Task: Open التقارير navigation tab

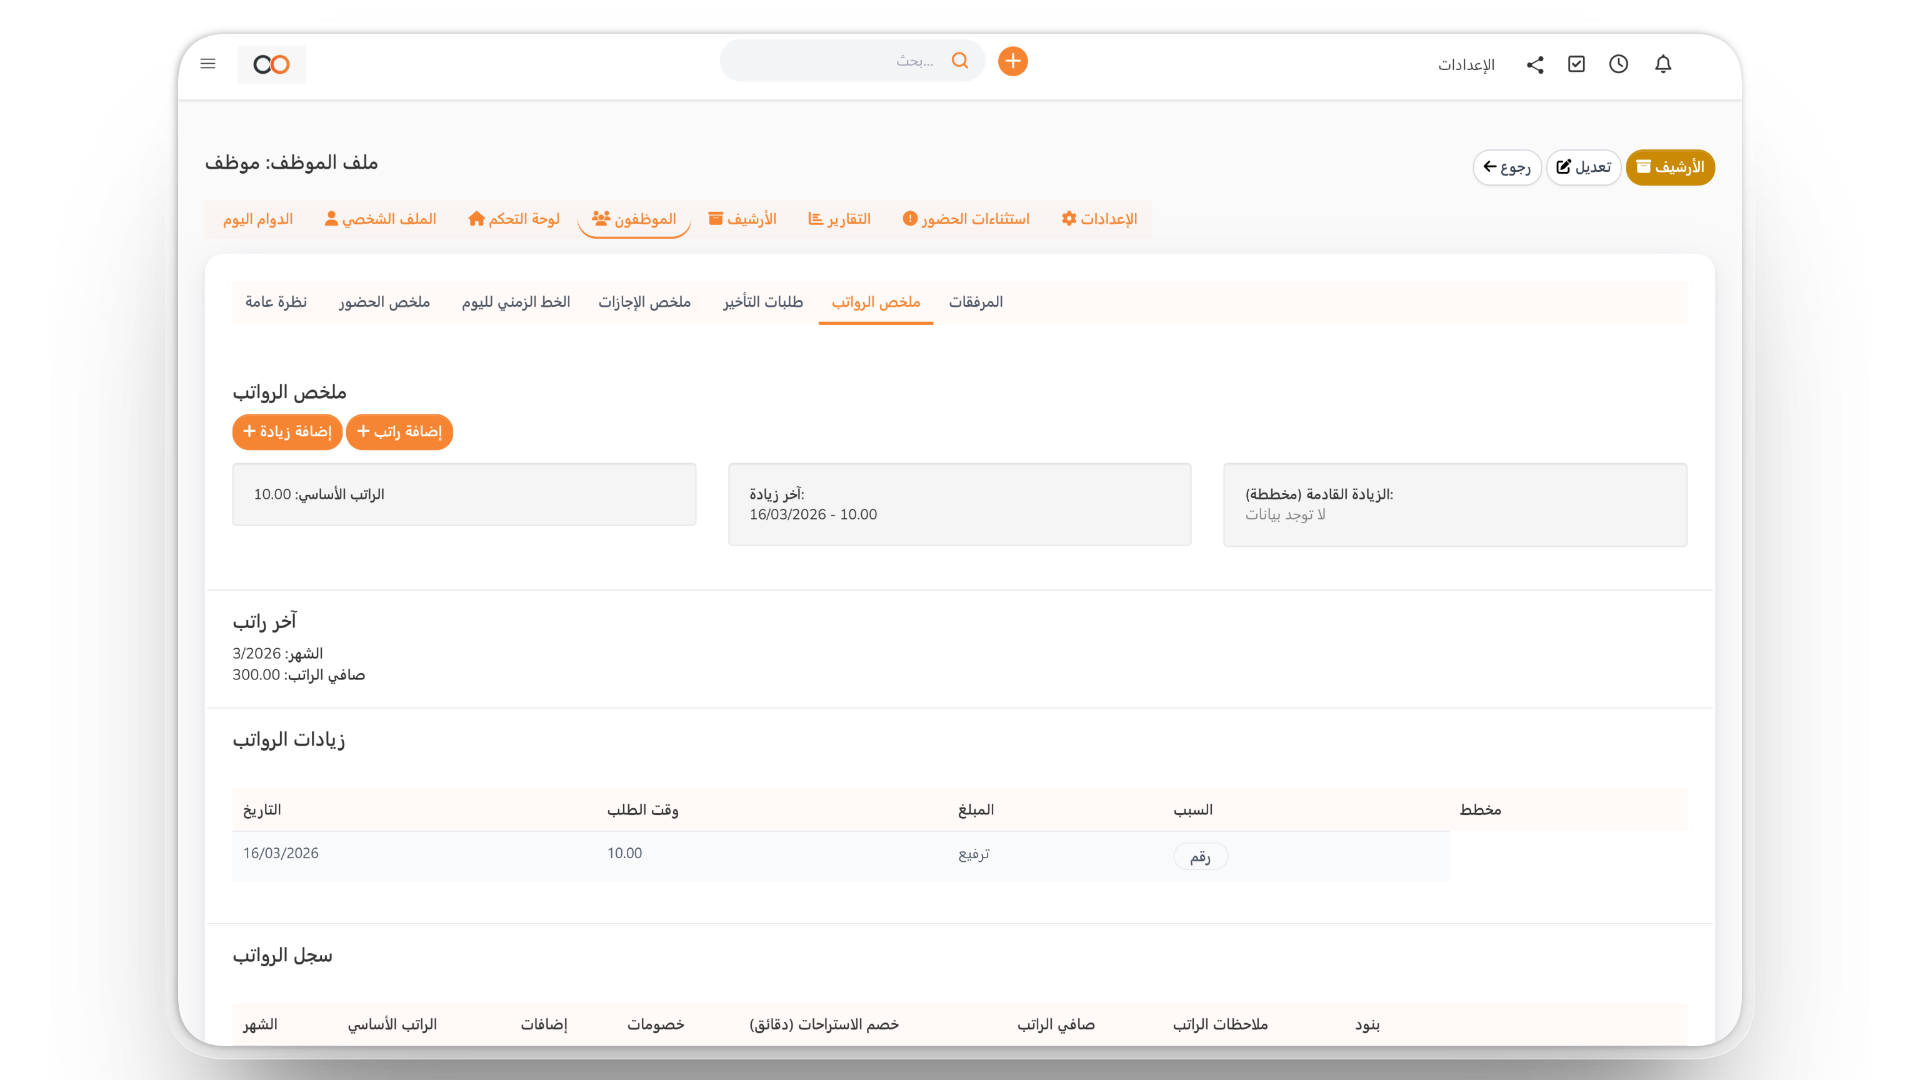Action: (x=839, y=219)
